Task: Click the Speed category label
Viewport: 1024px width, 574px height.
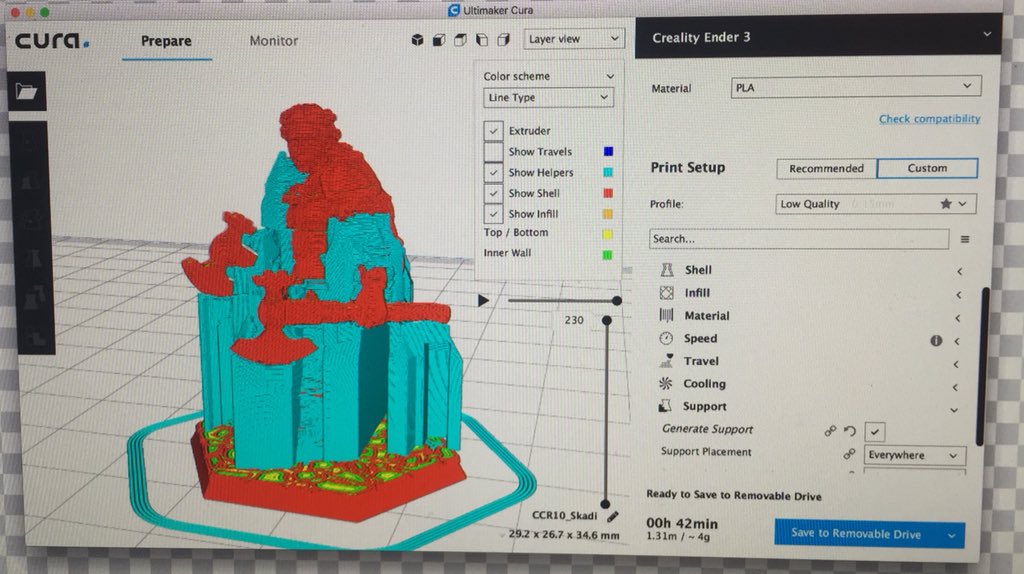Action: 700,338
